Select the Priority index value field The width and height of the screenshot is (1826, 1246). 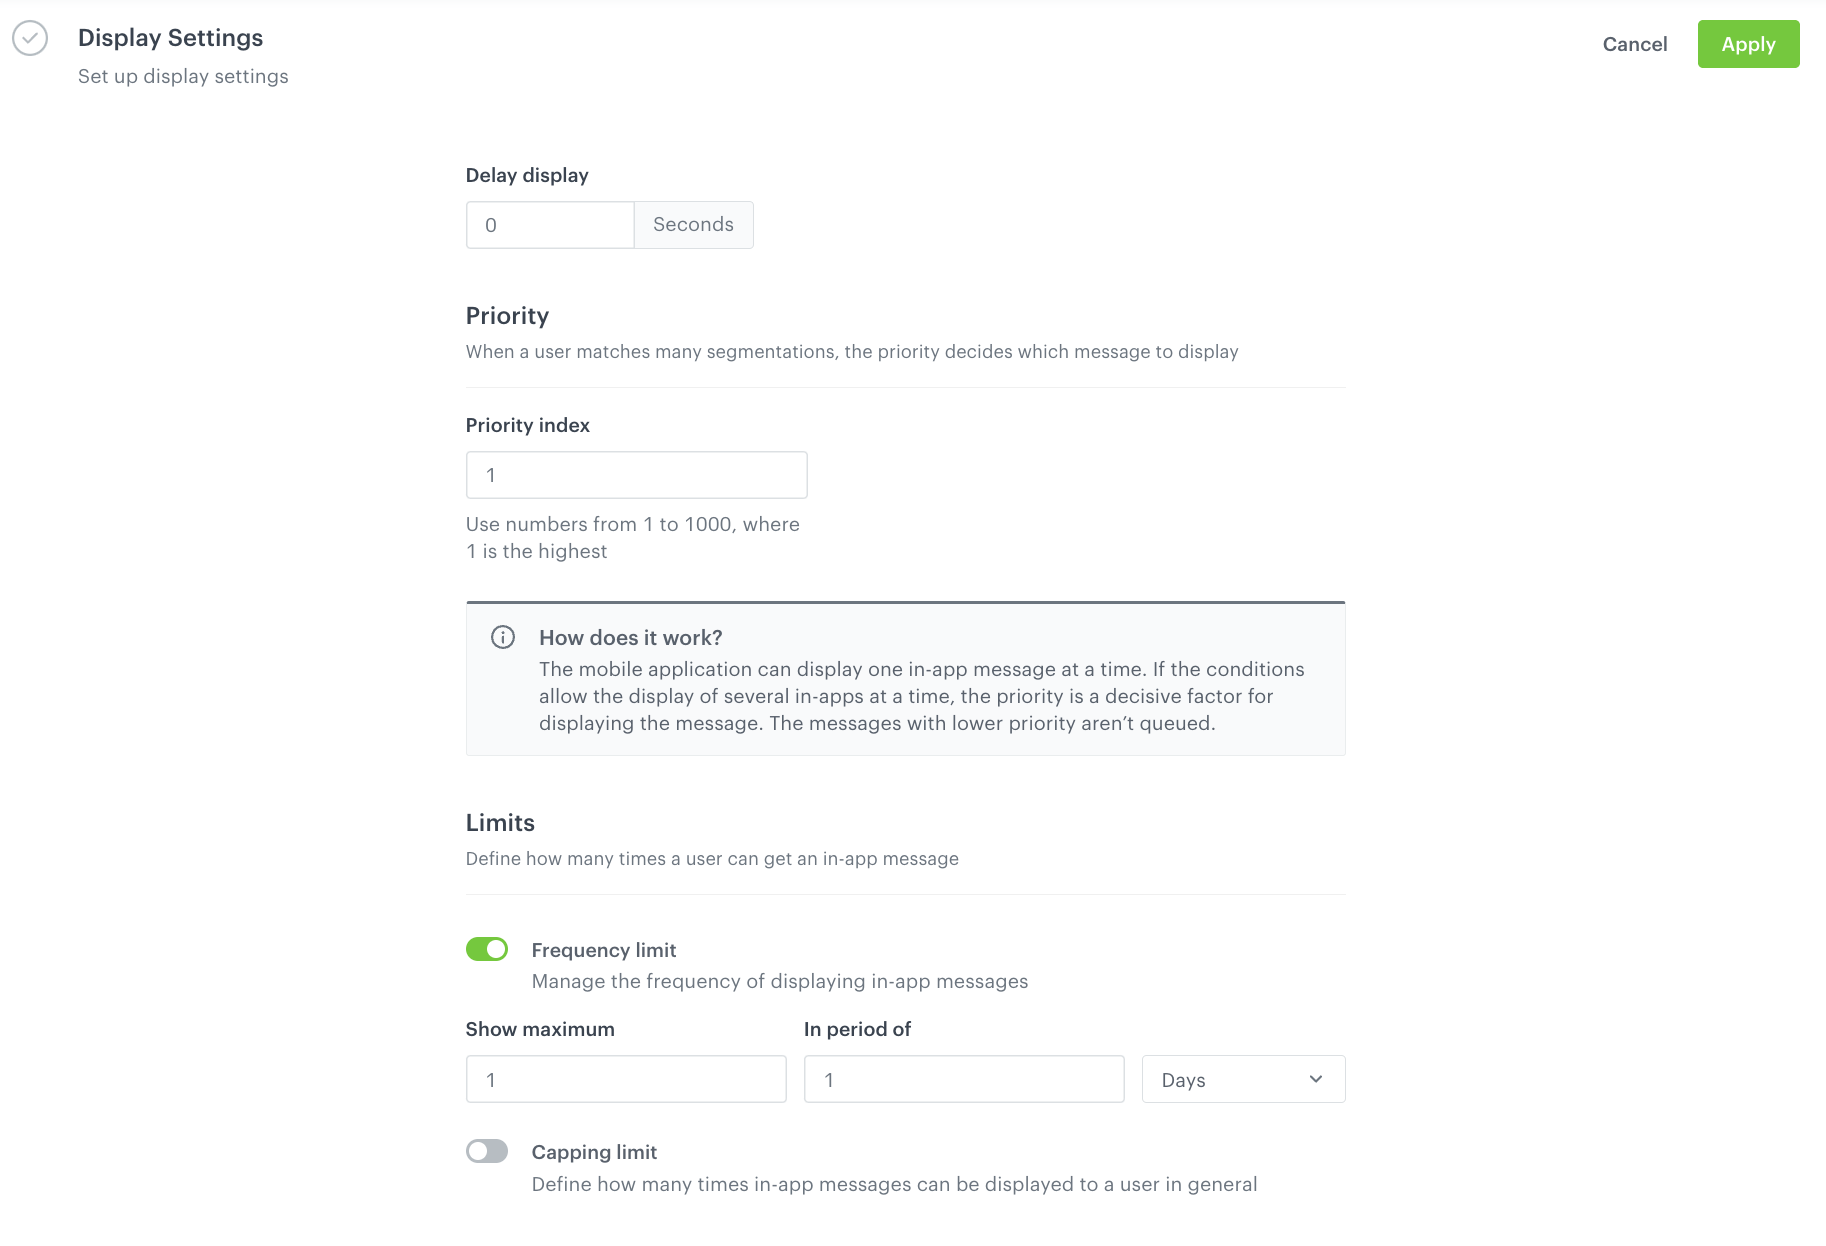(x=636, y=474)
